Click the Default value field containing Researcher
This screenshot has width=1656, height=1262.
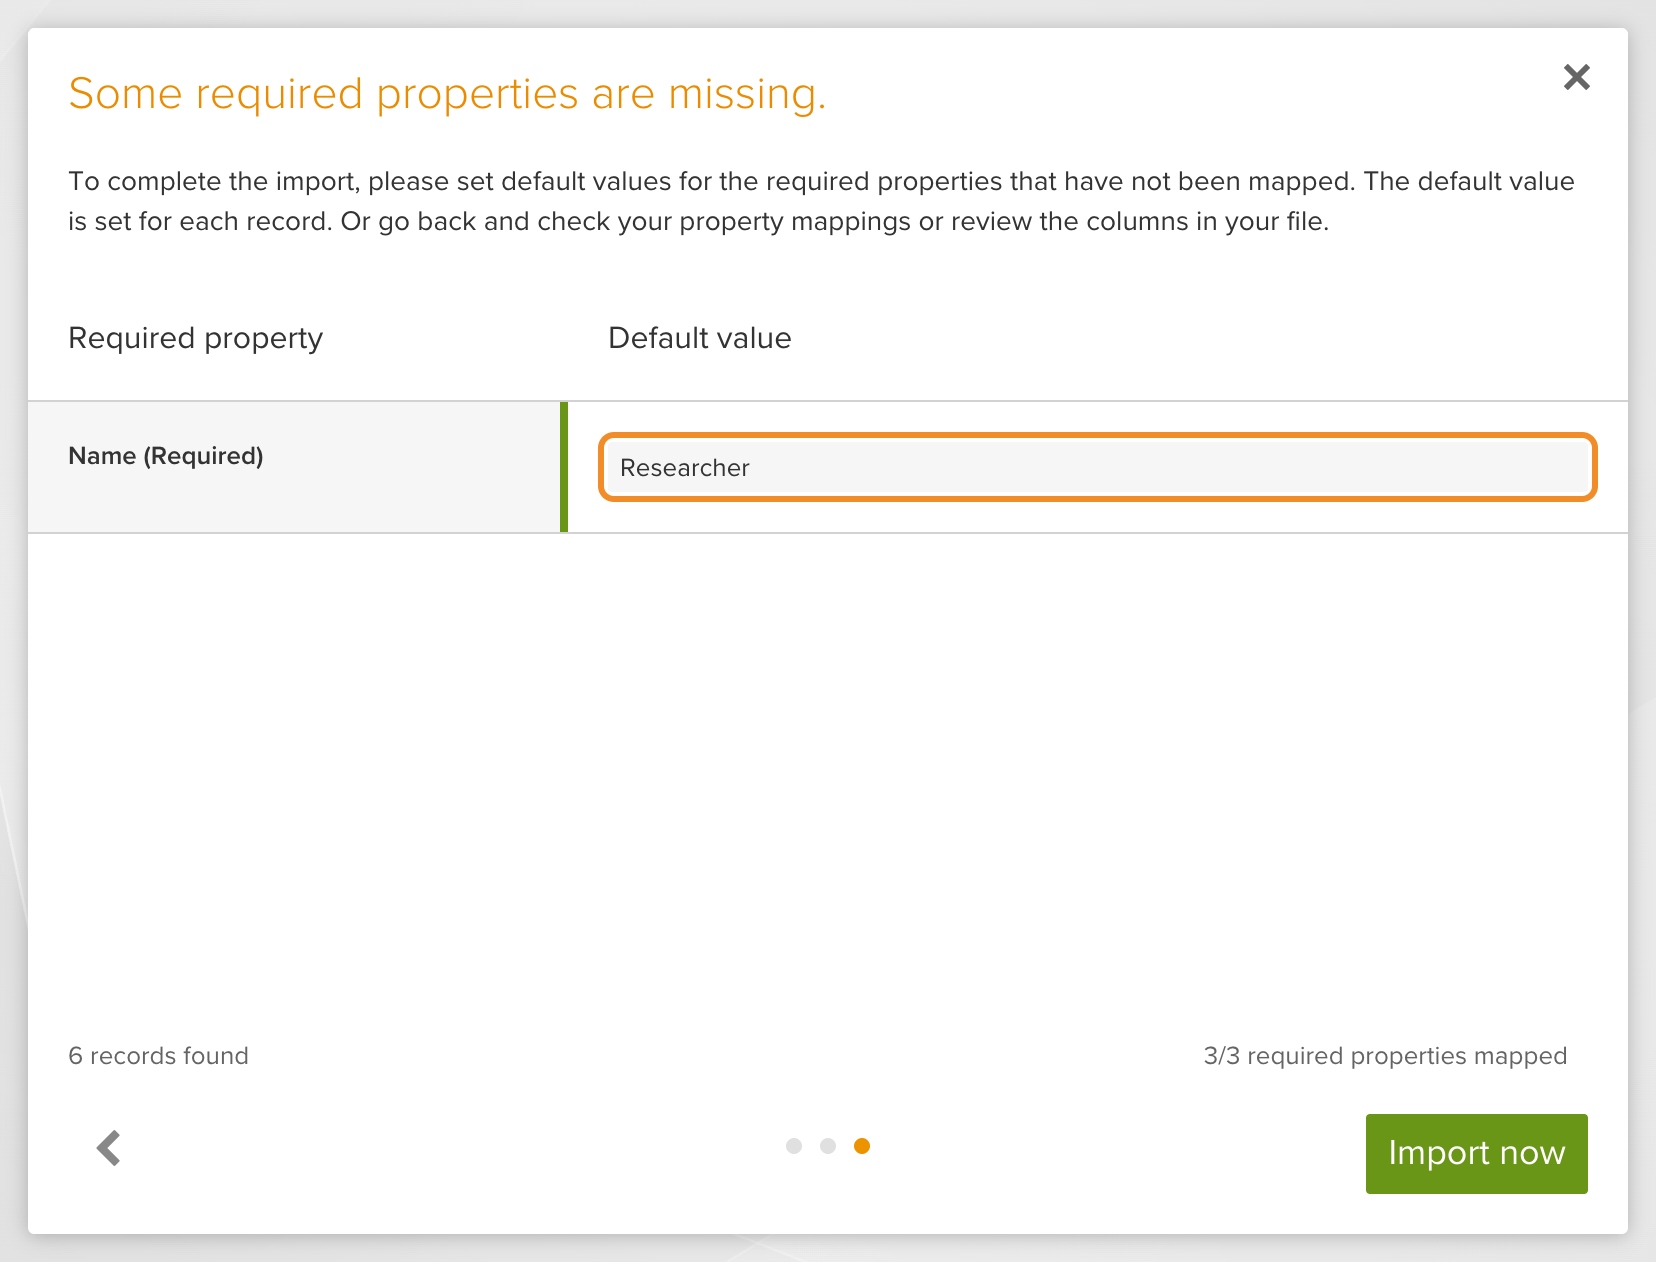tap(1097, 467)
